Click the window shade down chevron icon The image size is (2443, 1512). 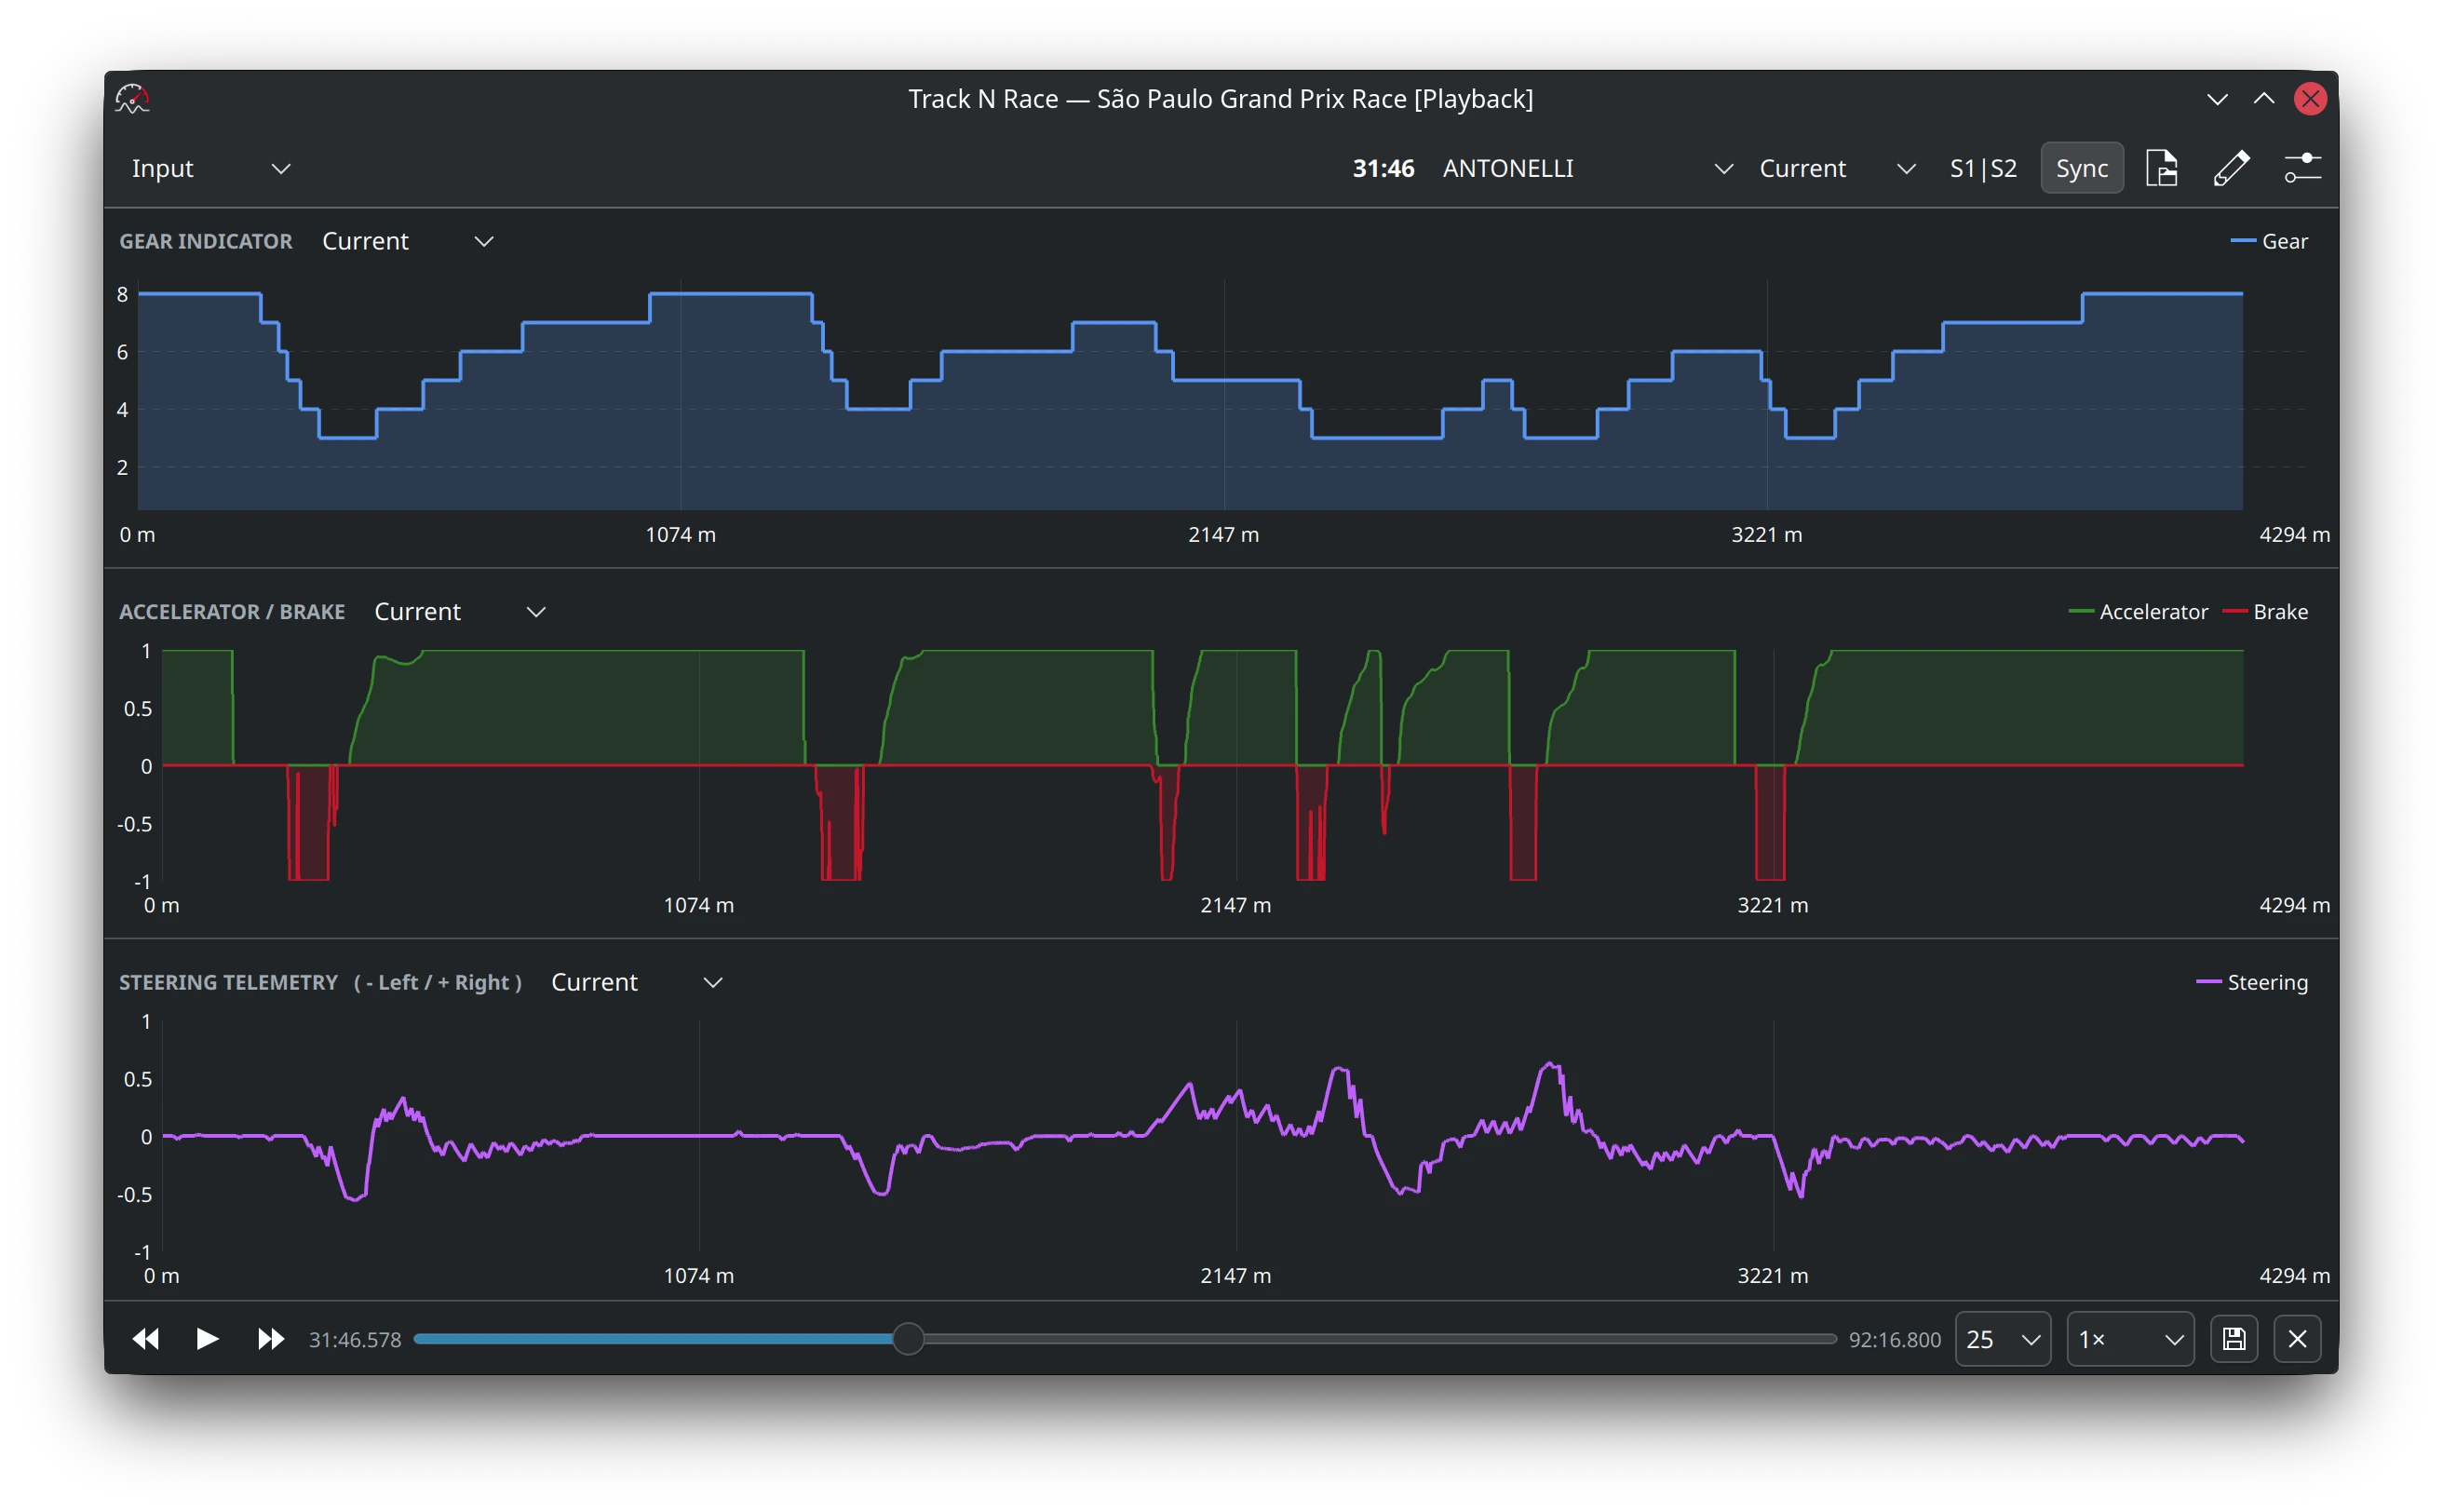click(2216, 99)
